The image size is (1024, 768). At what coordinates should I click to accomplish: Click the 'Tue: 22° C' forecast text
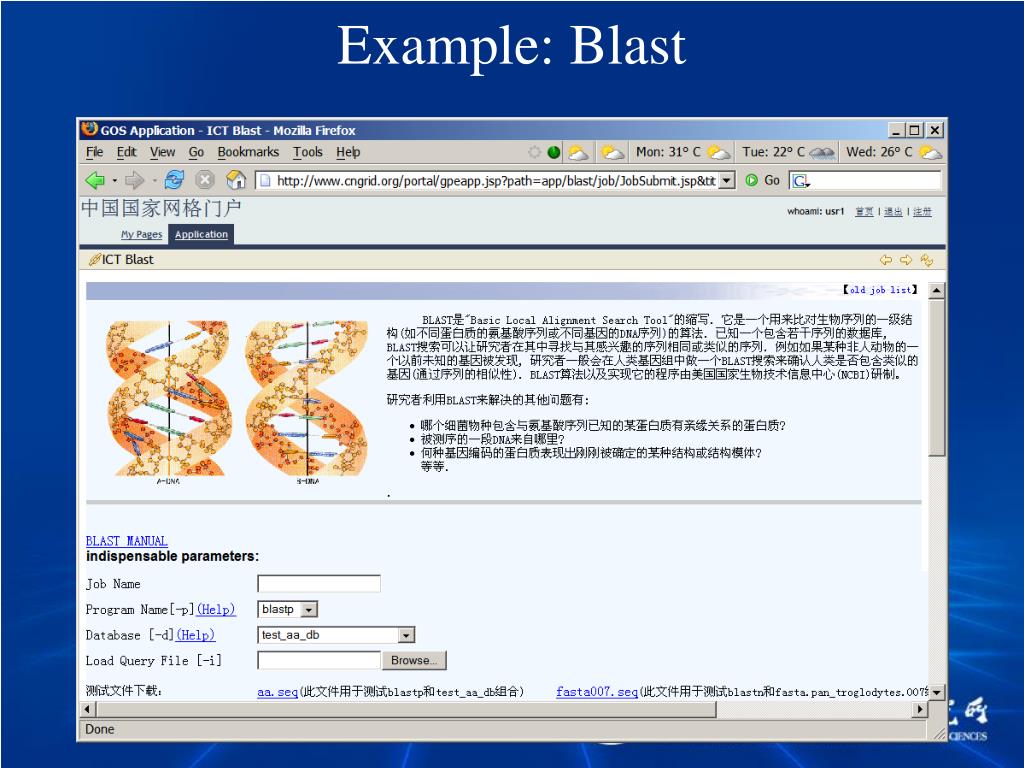coord(773,152)
